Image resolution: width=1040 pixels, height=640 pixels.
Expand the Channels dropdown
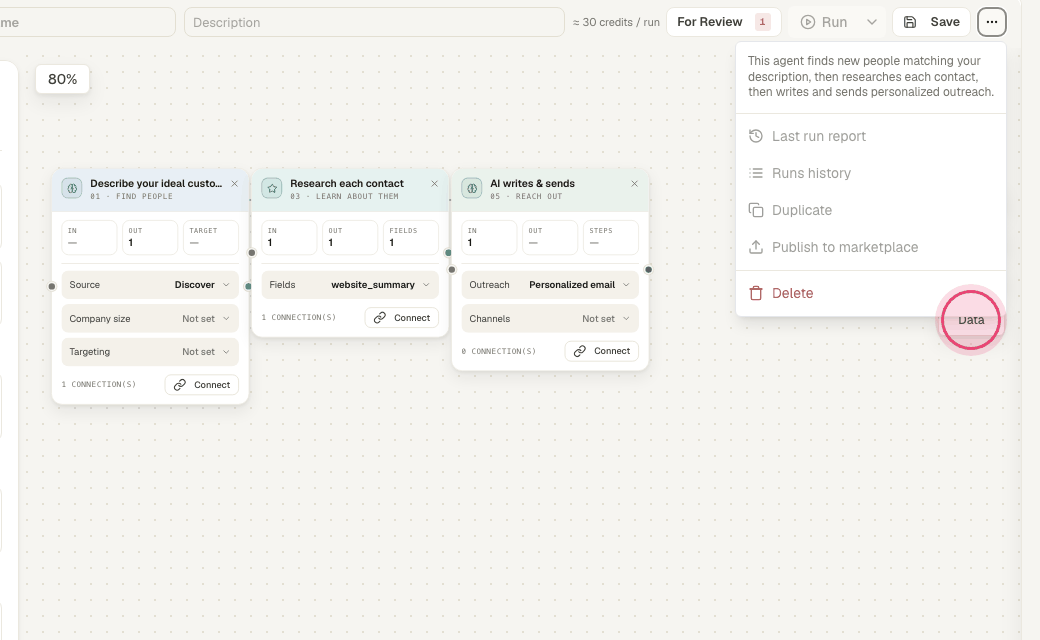pos(550,318)
